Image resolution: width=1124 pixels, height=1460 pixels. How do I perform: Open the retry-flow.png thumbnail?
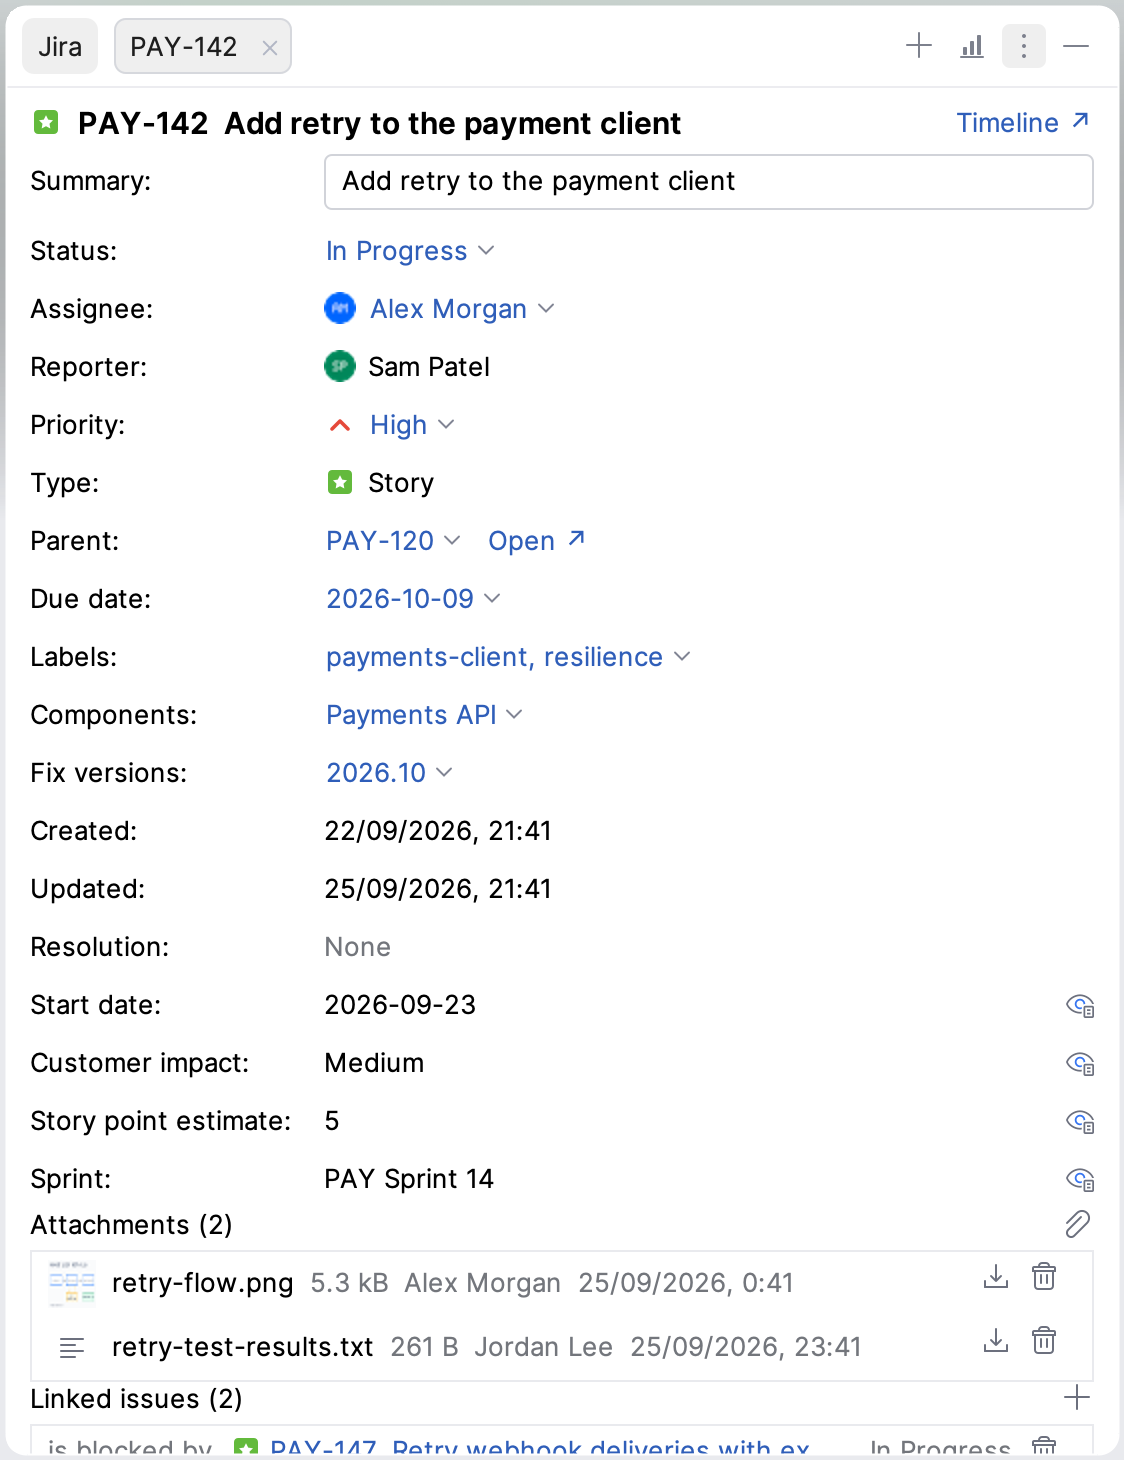(x=72, y=1283)
